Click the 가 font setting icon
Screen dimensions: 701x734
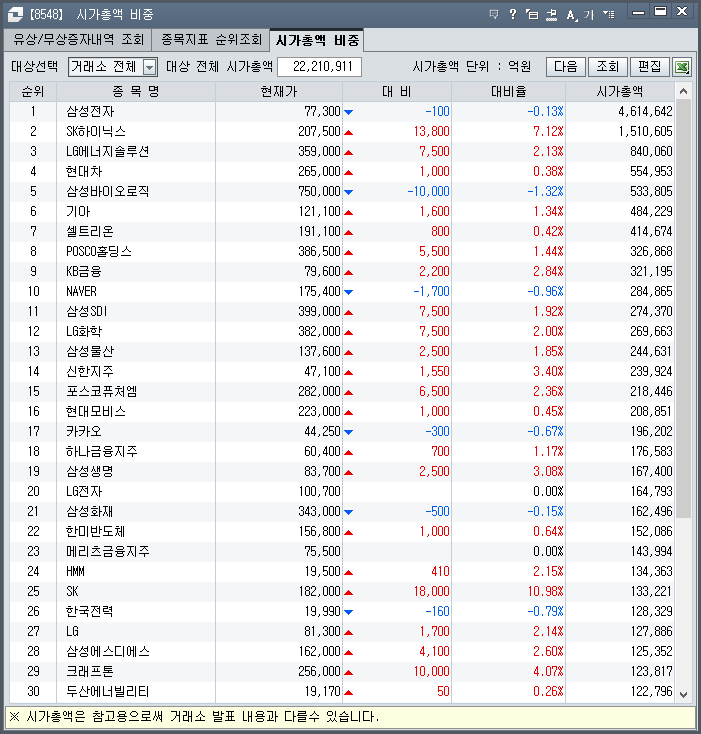pos(589,15)
